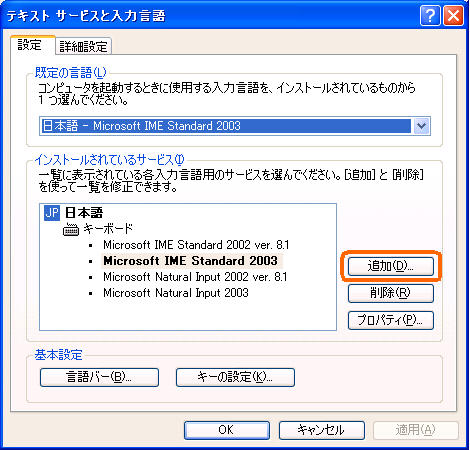Screen dimensions: 470x450
Task: Select Microsoft IME Standard 2003 in list
Action: [191, 261]
